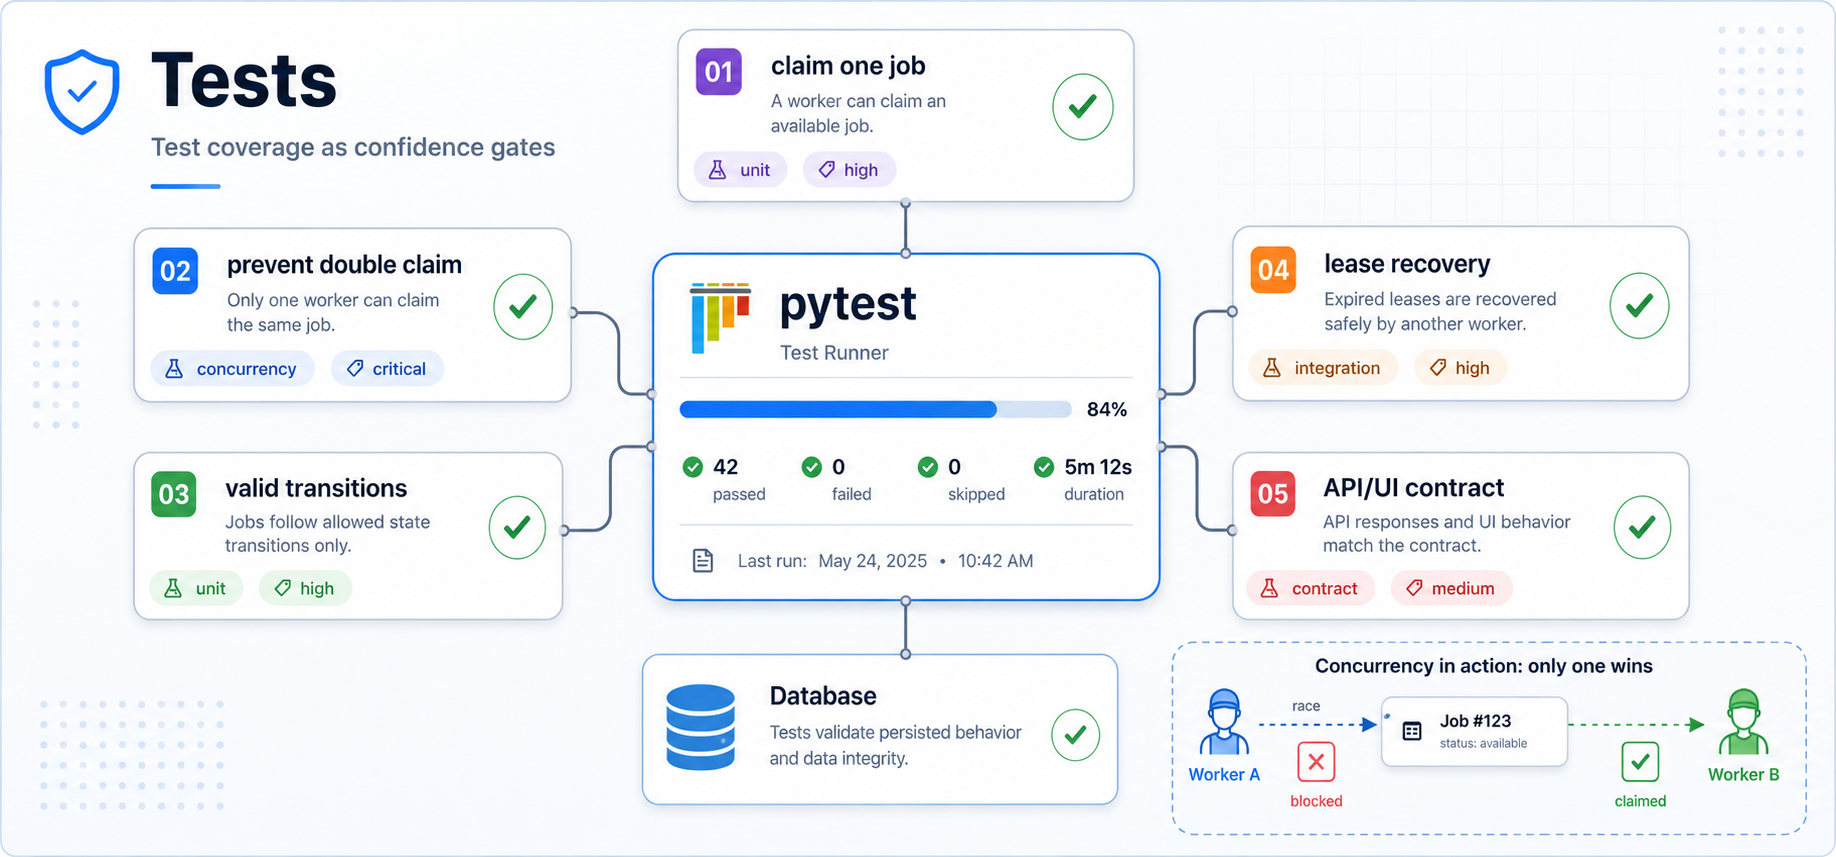Viewport: 1836px width, 857px height.
Task: Click the check icon beside 5m 12s duration
Action: pyautogui.click(x=1044, y=467)
